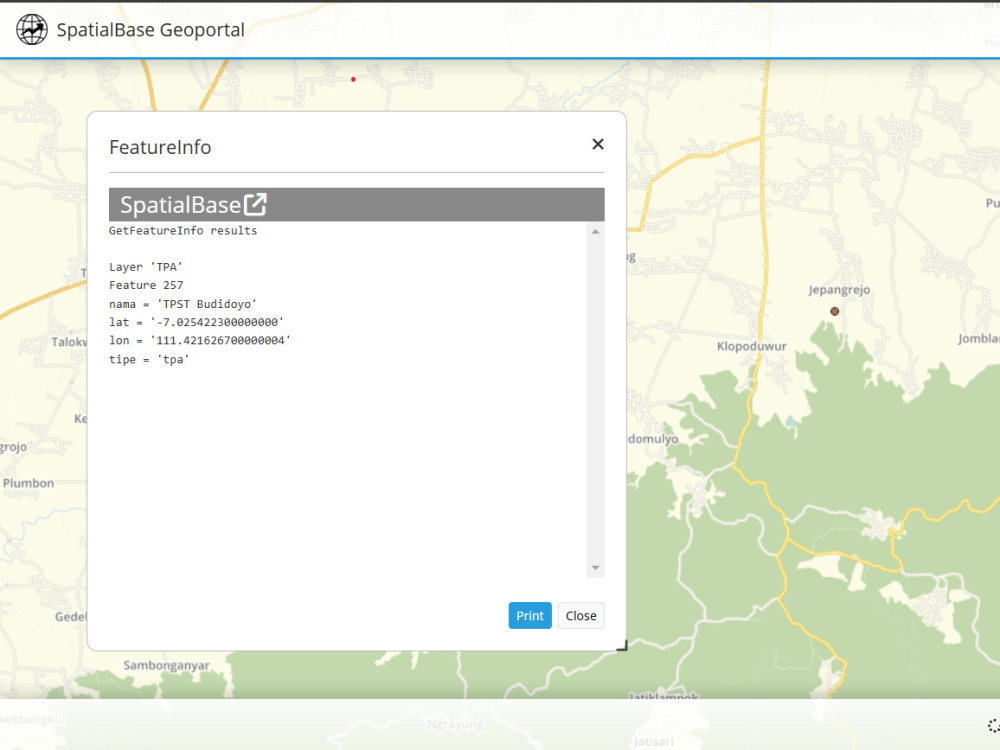The height and width of the screenshot is (750, 1000).
Task: Click the FeatureInfo dialog heading
Action: [x=160, y=147]
